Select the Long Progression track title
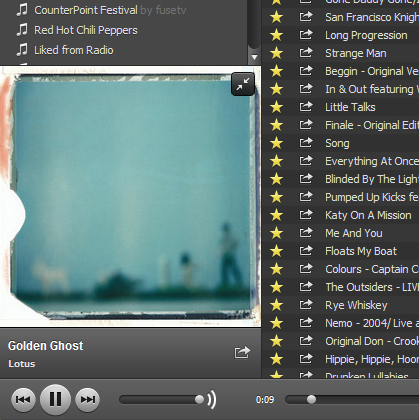The height and width of the screenshot is (420, 419). (366, 35)
